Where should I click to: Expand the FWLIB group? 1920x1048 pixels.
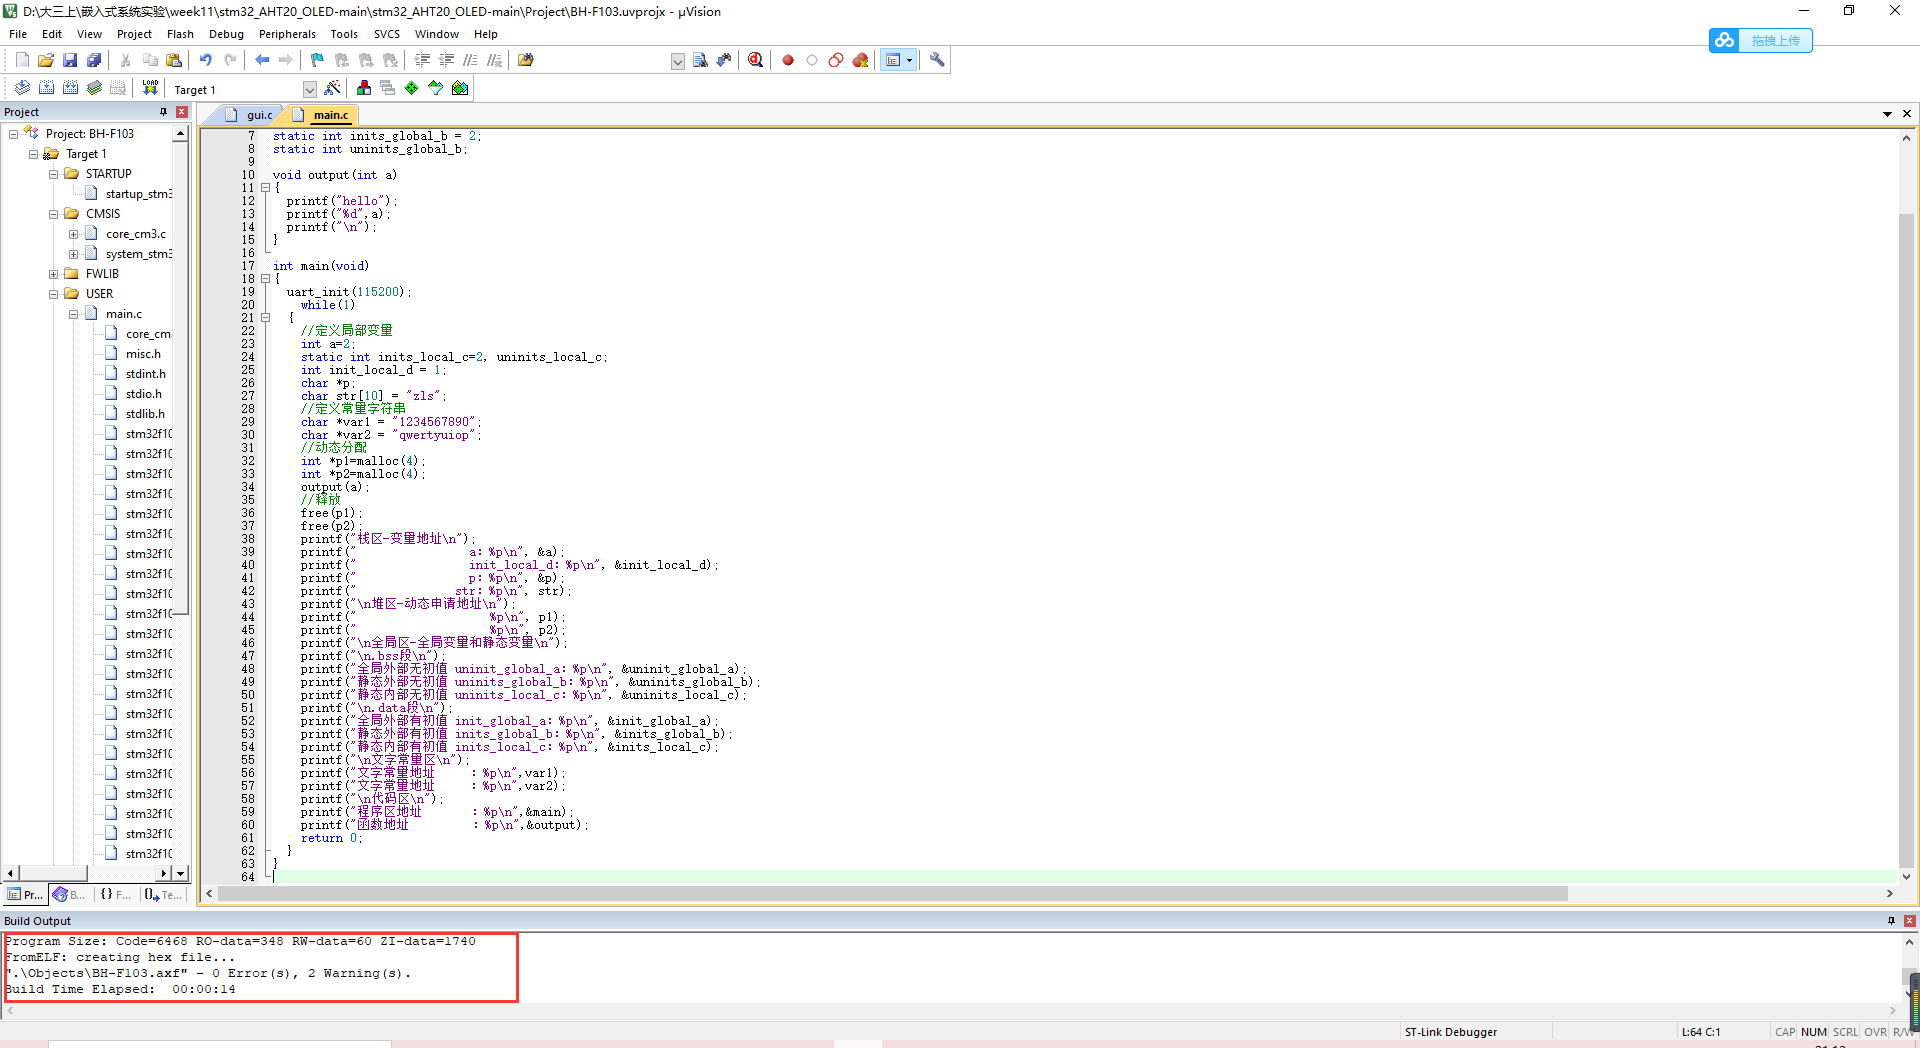point(53,273)
